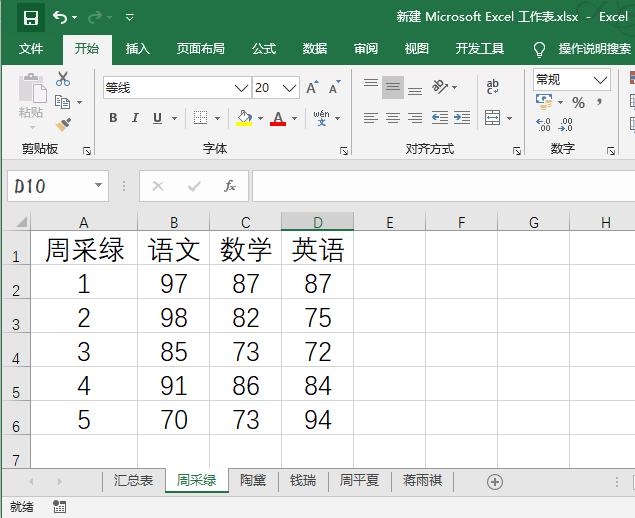Click the wén phonetic guide icon
Image resolution: width=635 pixels, height=518 pixels.
[322, 118]
